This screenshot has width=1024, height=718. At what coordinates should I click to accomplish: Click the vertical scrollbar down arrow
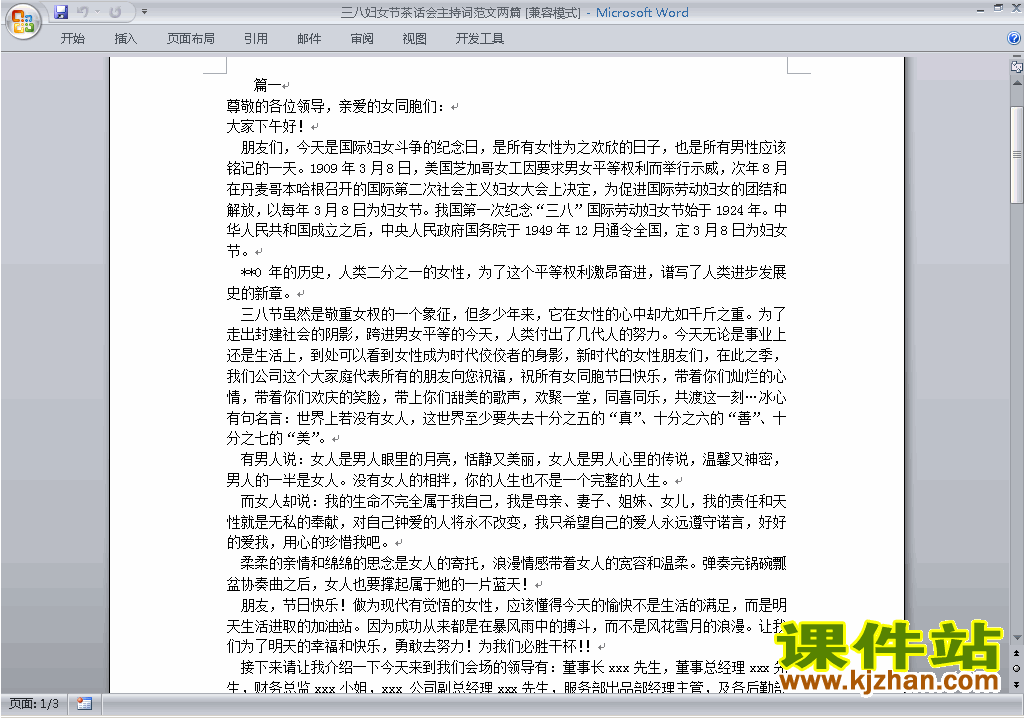(1017, 638)
